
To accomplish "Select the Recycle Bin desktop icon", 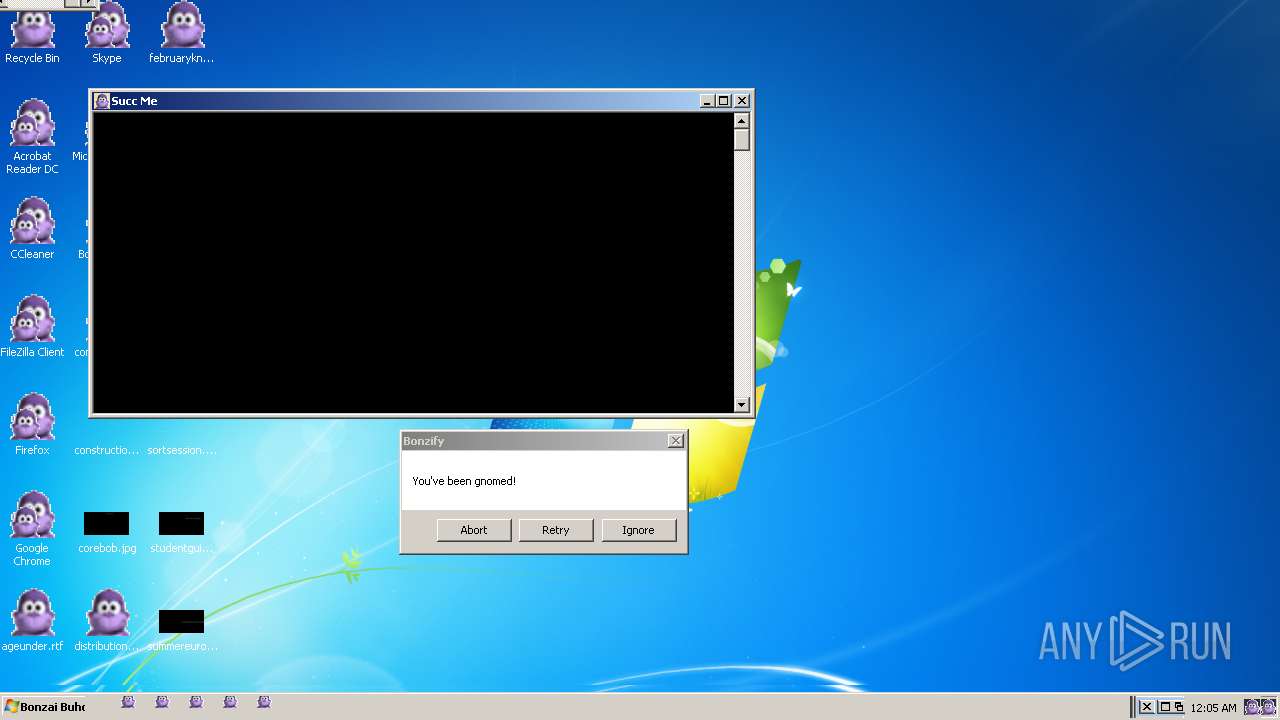I will 32,34.
